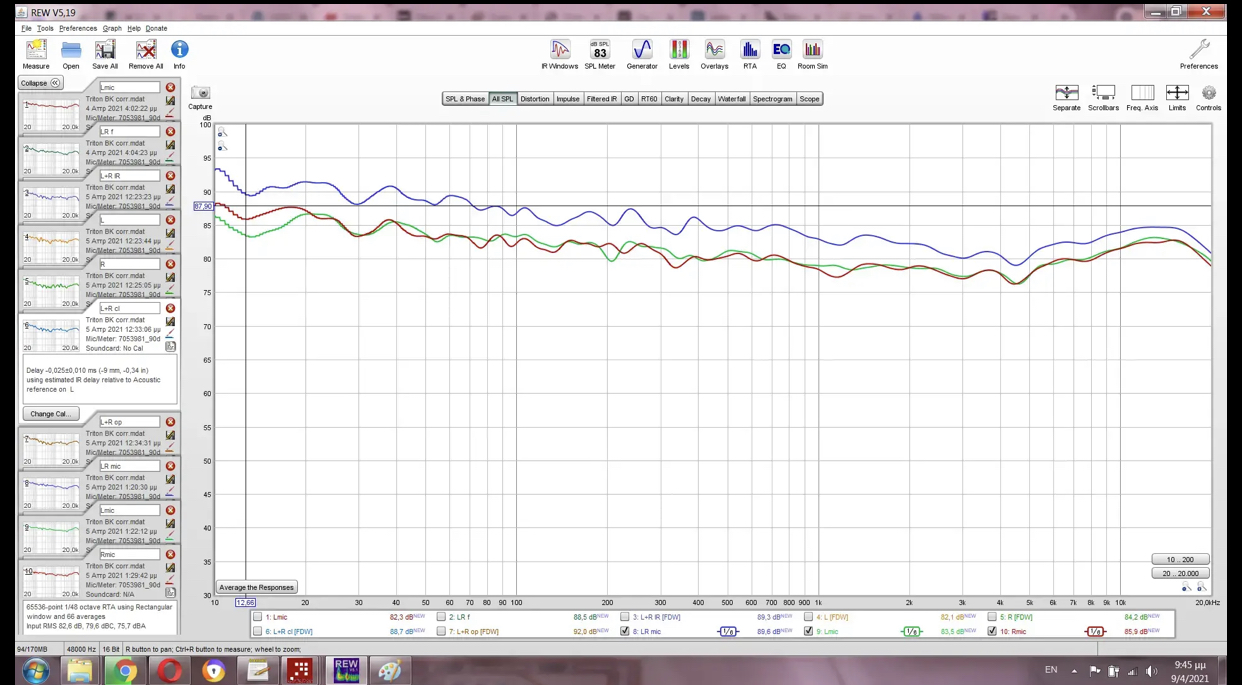Click the Capture camera icon
The image size is (1242, 685).
[200, 97]
